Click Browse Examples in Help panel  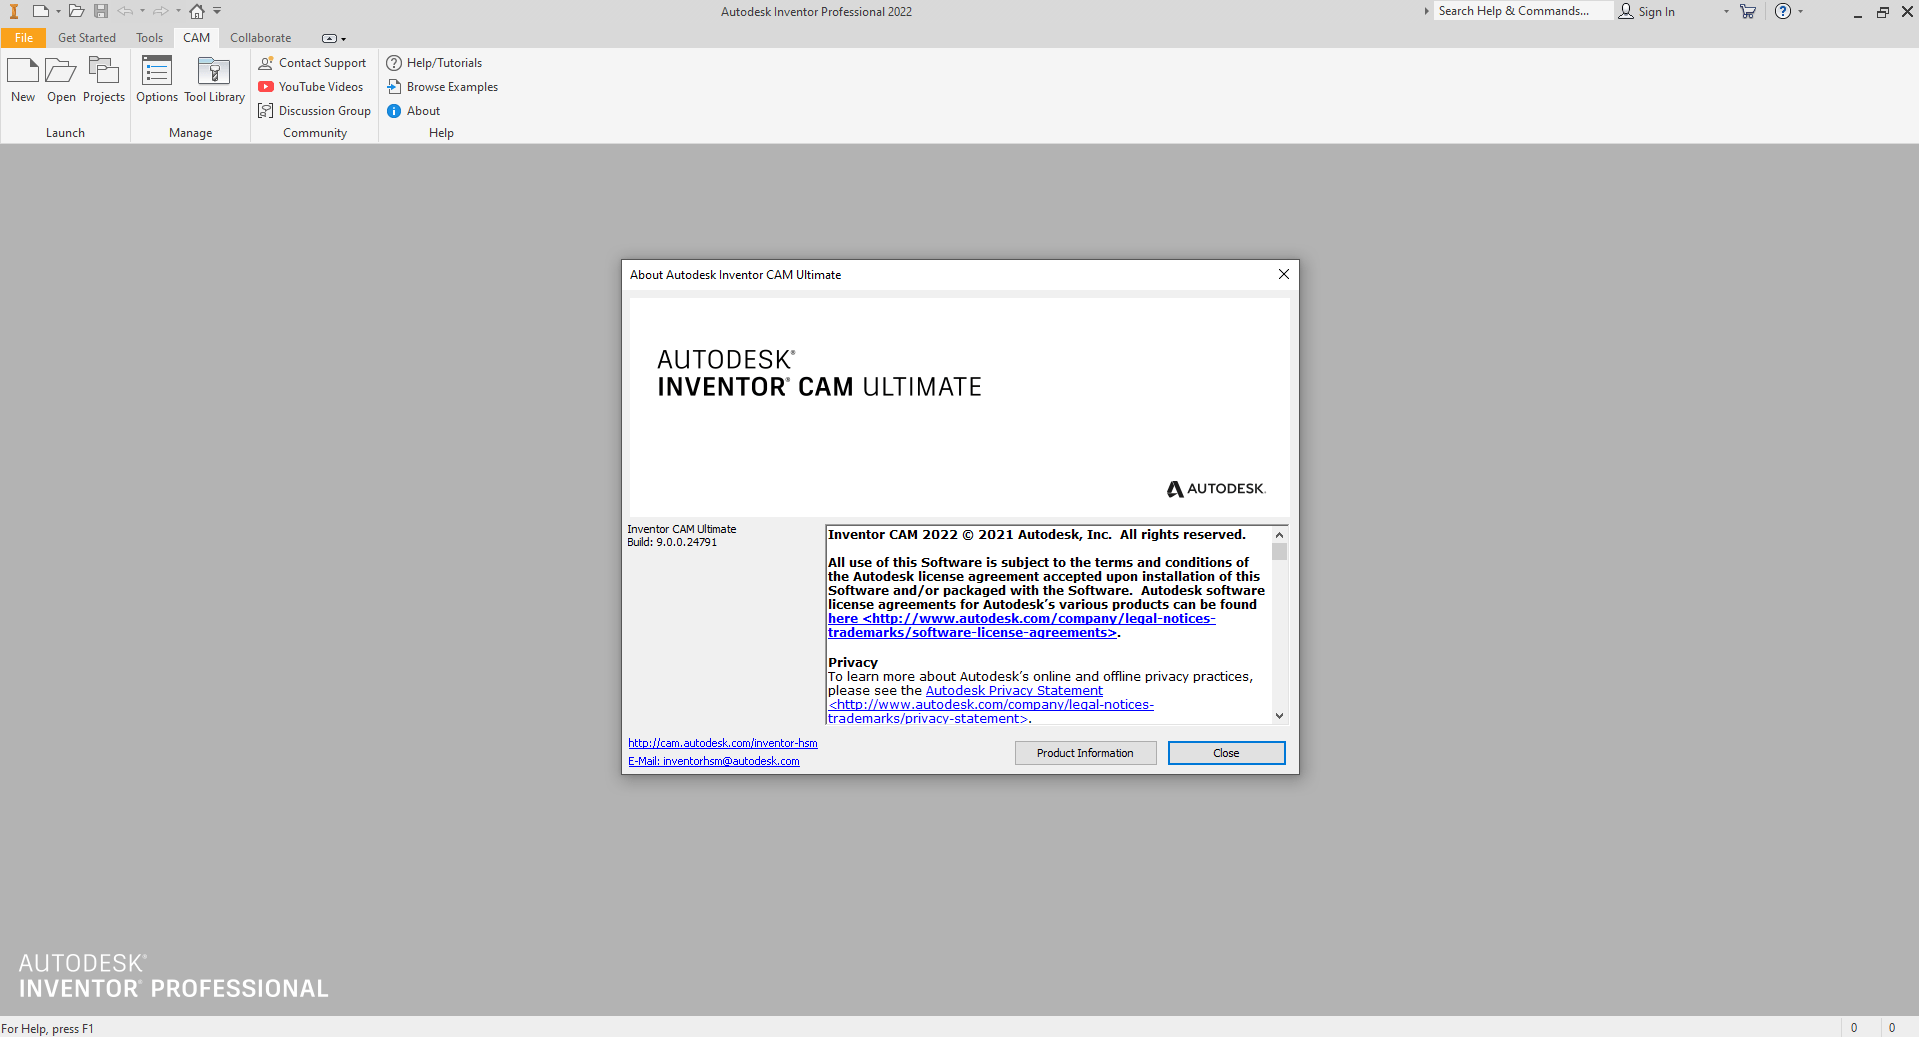pos(442,87)
